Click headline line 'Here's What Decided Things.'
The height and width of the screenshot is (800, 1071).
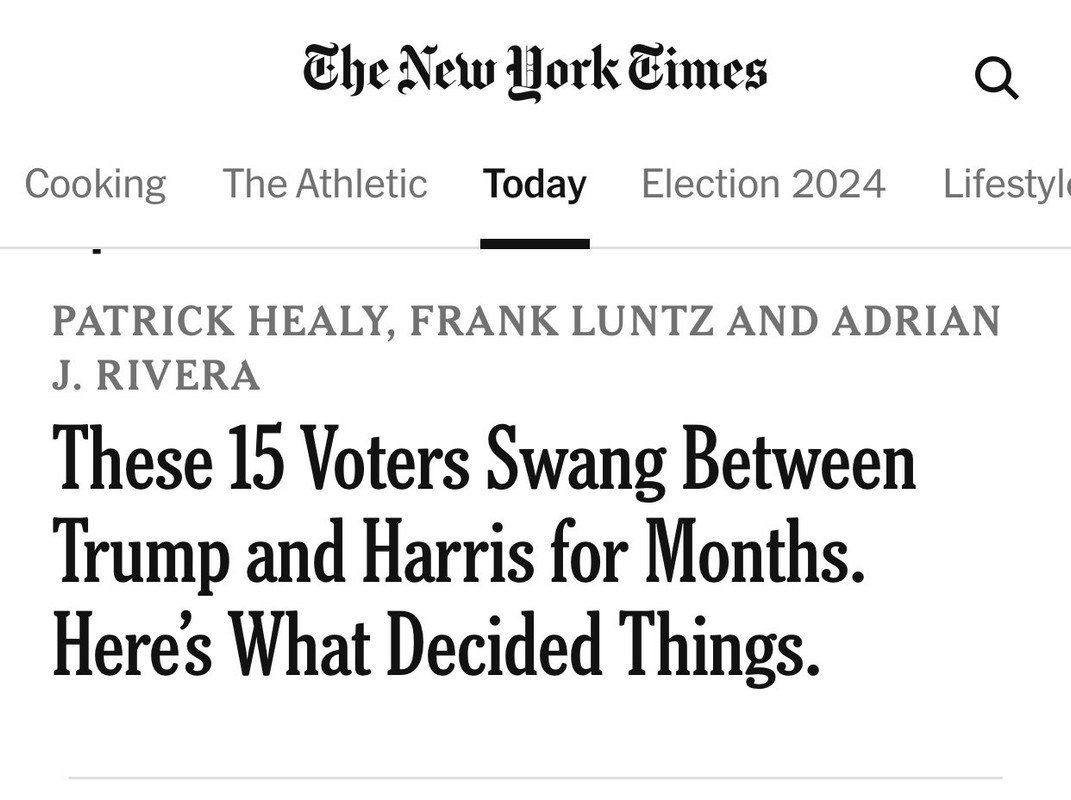436,645
